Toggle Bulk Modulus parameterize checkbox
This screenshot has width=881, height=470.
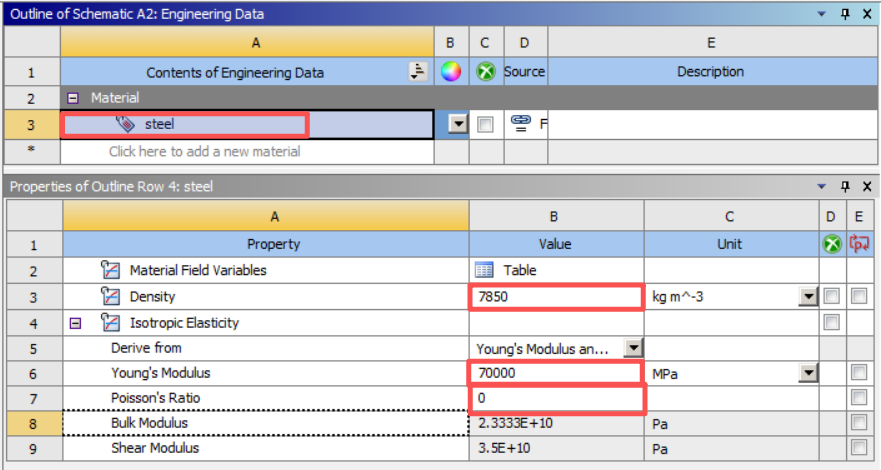(x=859, y=422)
